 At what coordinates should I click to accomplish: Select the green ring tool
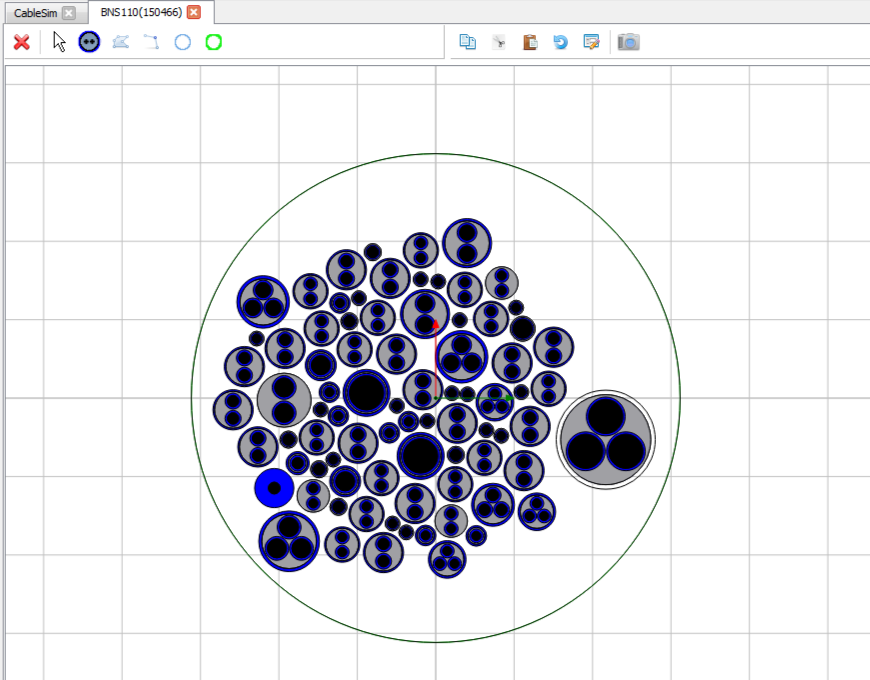pos(213,42)
